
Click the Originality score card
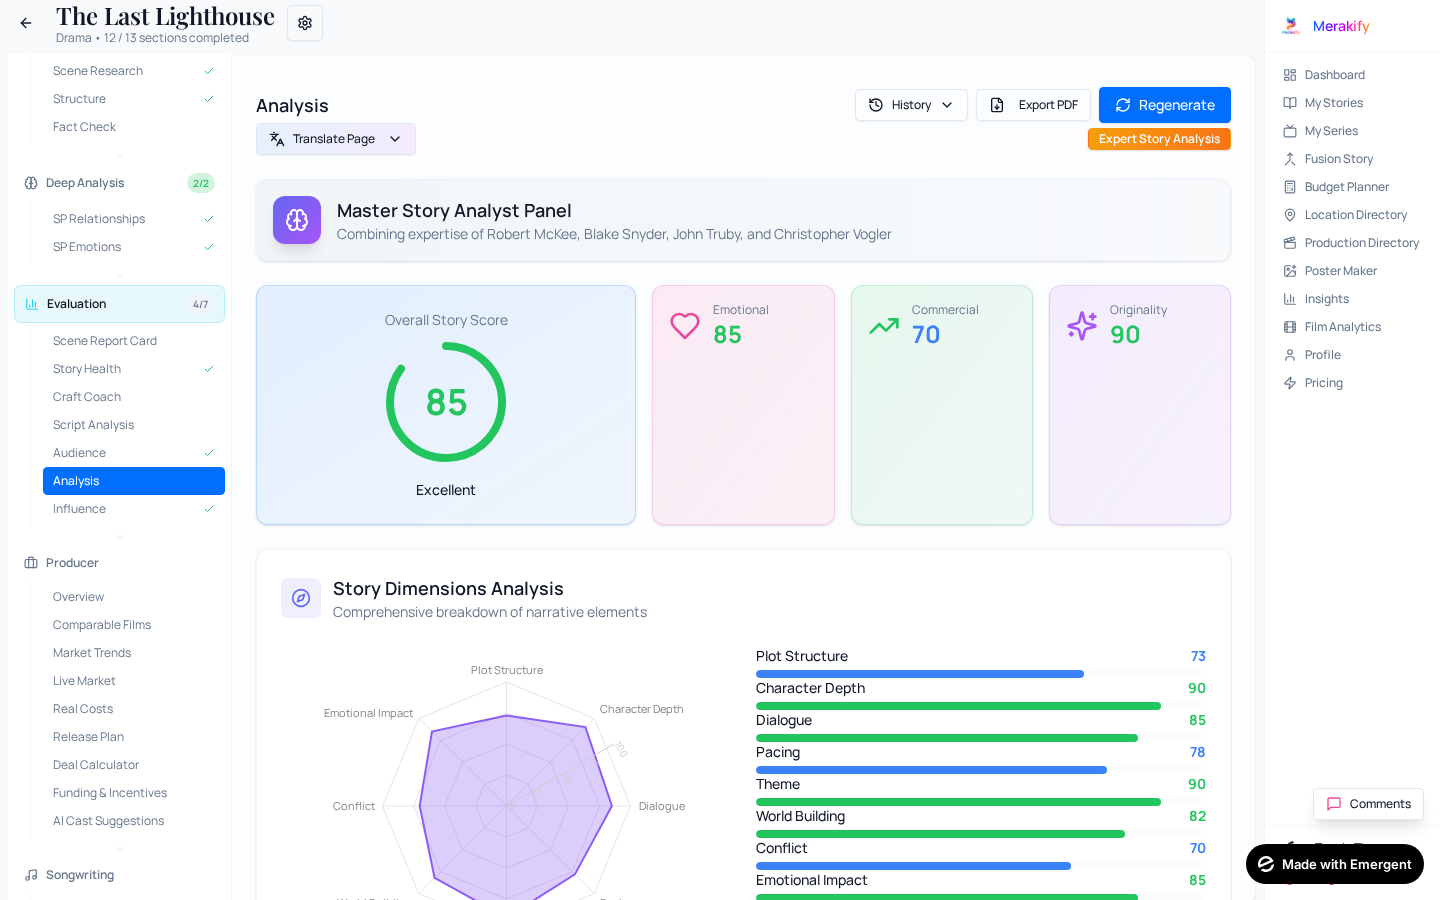(x=1140, y=405)
